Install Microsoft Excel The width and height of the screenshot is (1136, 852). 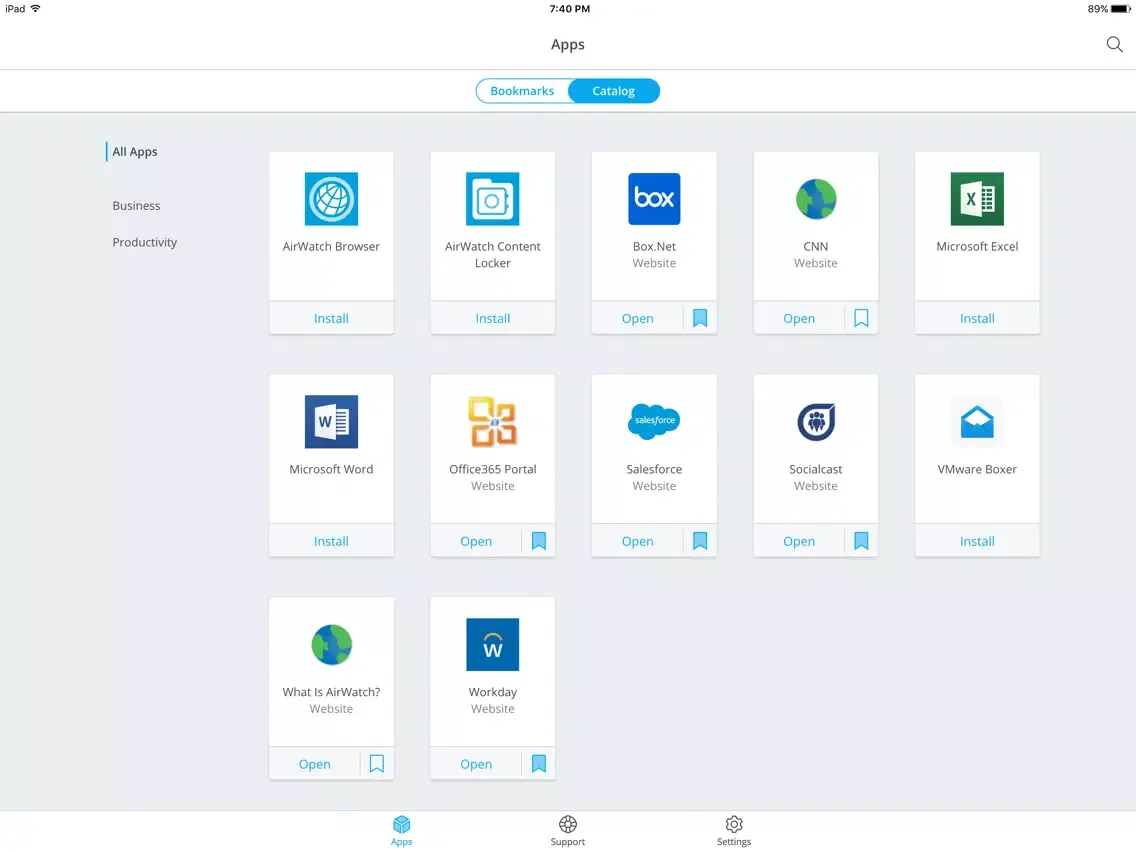pyautogui.click(x=977, y=318)
